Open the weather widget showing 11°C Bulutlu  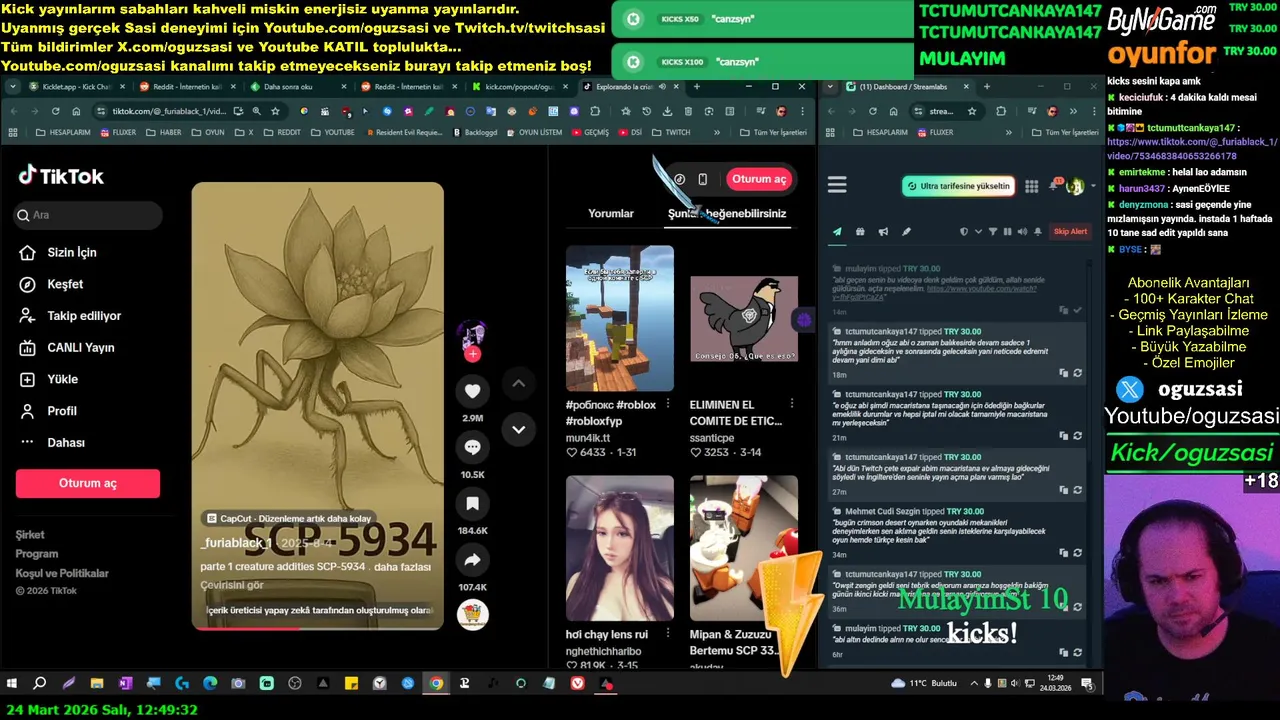[x=924, y=684]
